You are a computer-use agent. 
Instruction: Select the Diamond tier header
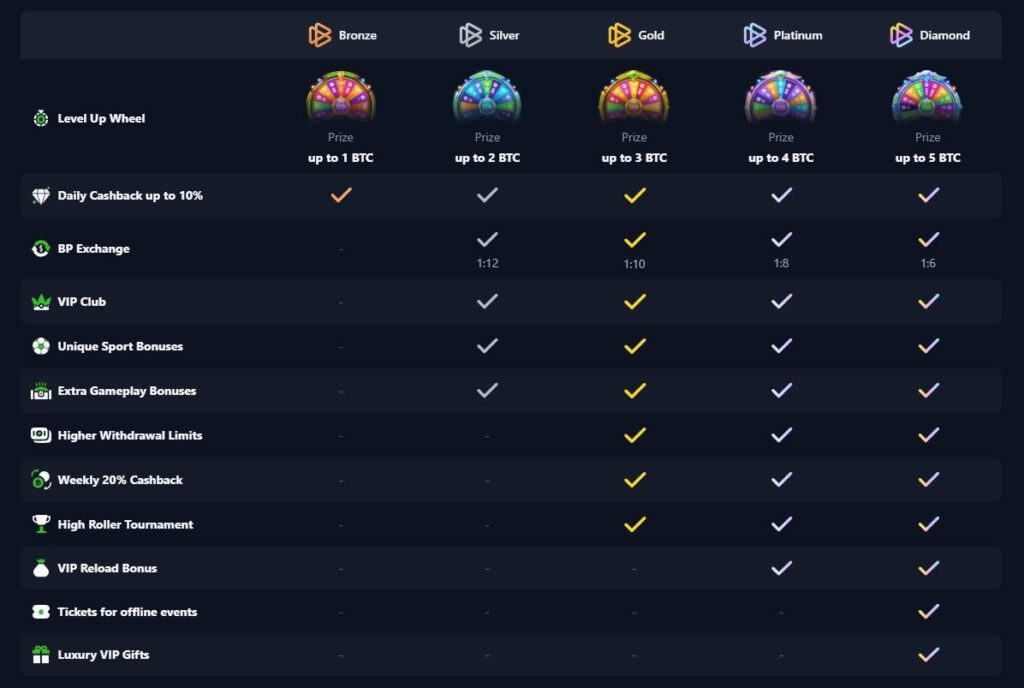pos(926,35)
